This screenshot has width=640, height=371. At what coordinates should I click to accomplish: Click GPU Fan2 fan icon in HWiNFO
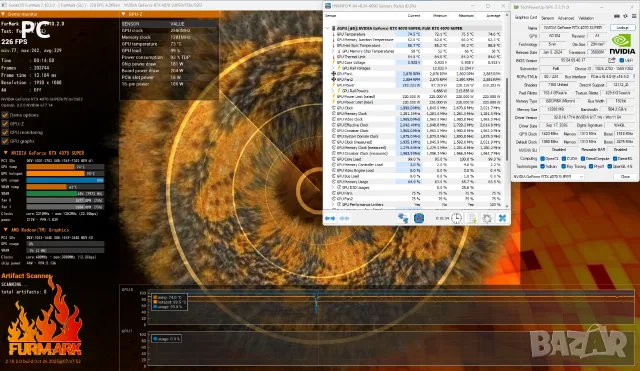pos(334,79)
